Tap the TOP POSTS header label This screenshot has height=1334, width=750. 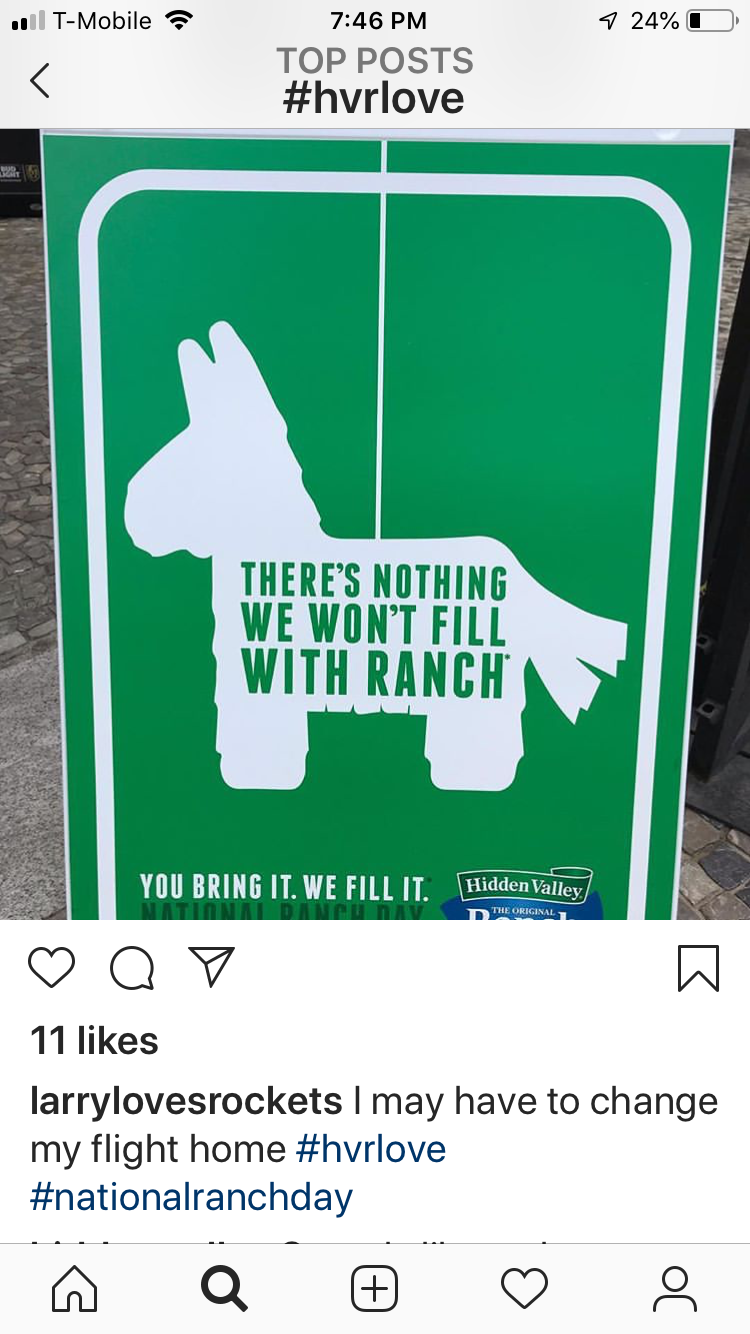375,61
